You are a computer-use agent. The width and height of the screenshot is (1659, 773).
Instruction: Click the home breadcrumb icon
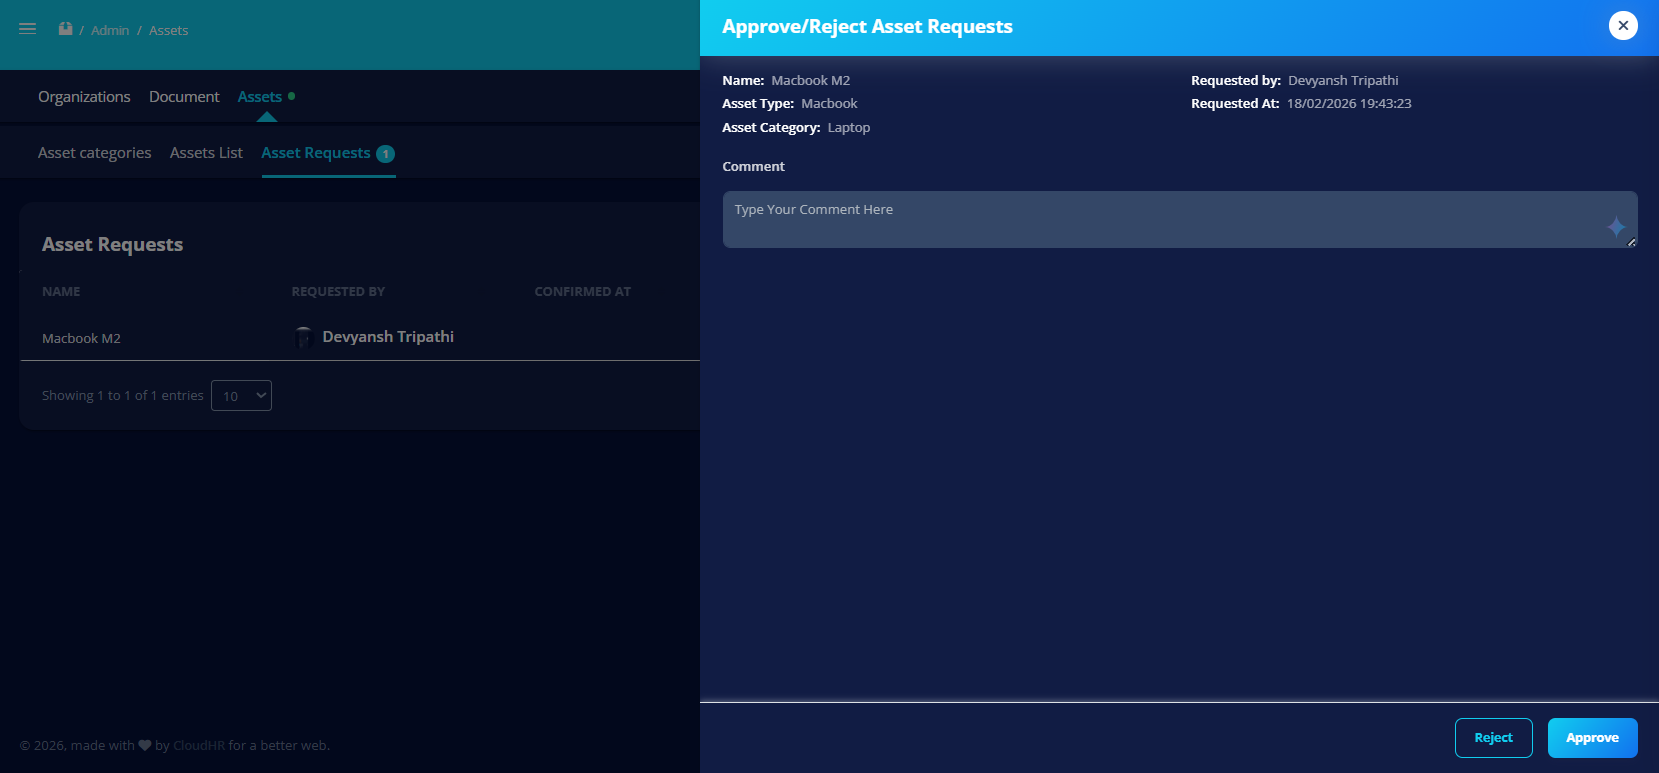coord(65,29)
